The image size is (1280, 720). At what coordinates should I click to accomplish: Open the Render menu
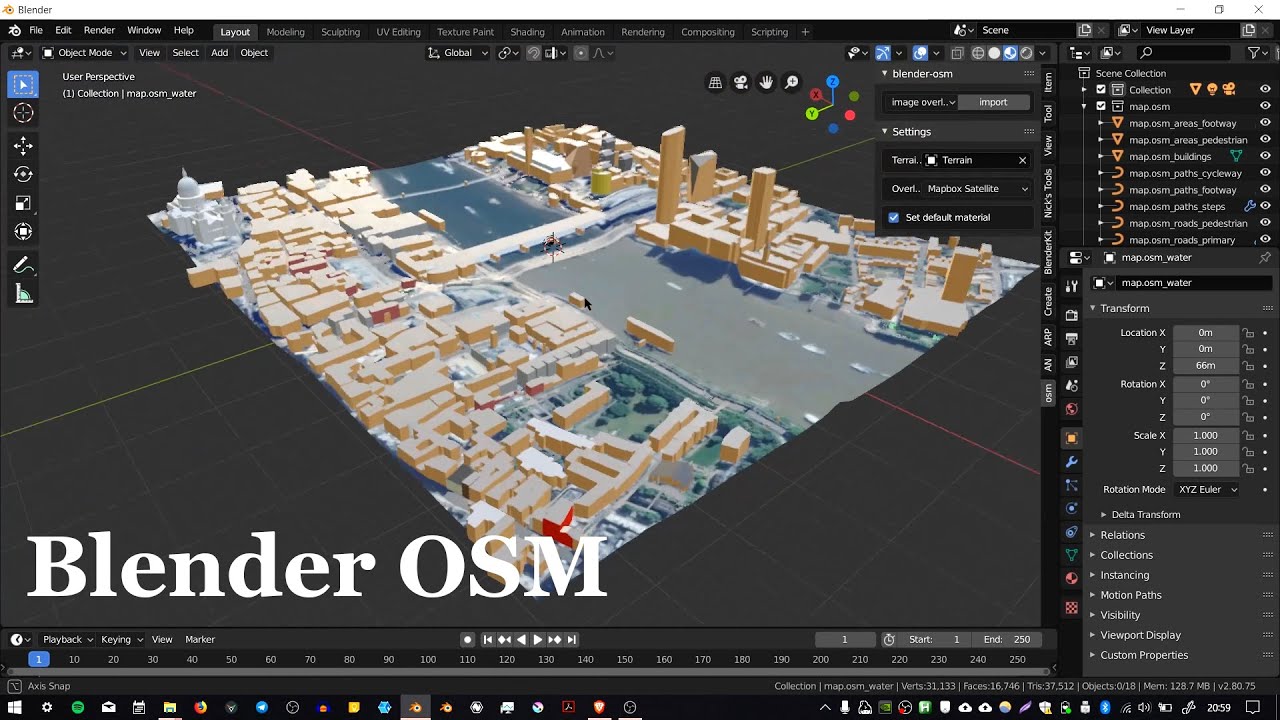coord(99,31)
